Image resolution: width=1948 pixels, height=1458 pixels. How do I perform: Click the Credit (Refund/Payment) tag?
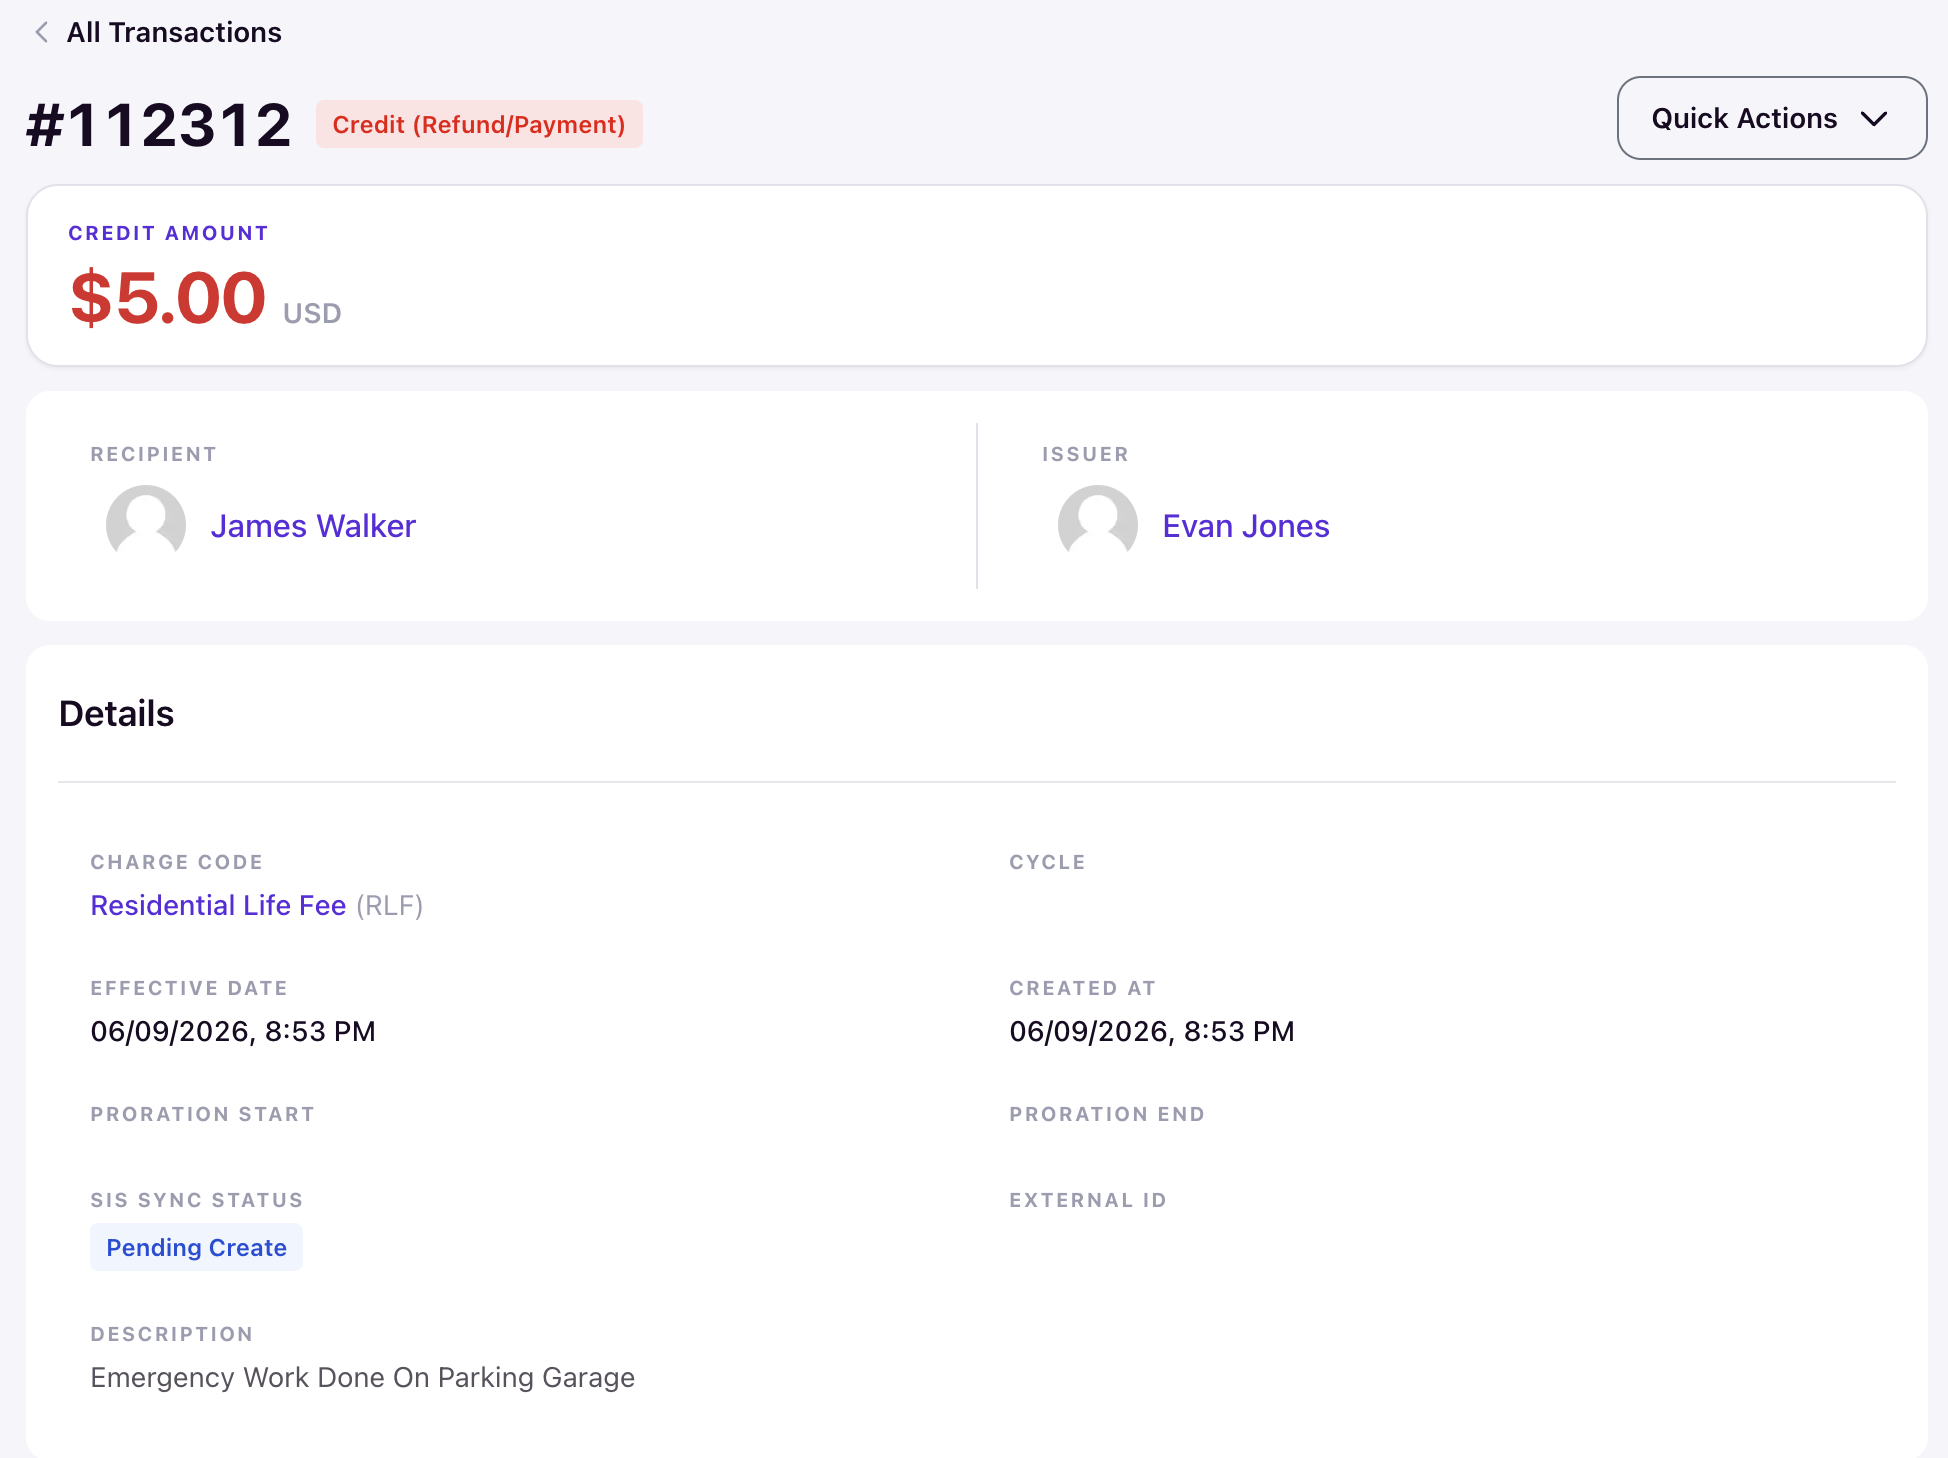point(479,124)
